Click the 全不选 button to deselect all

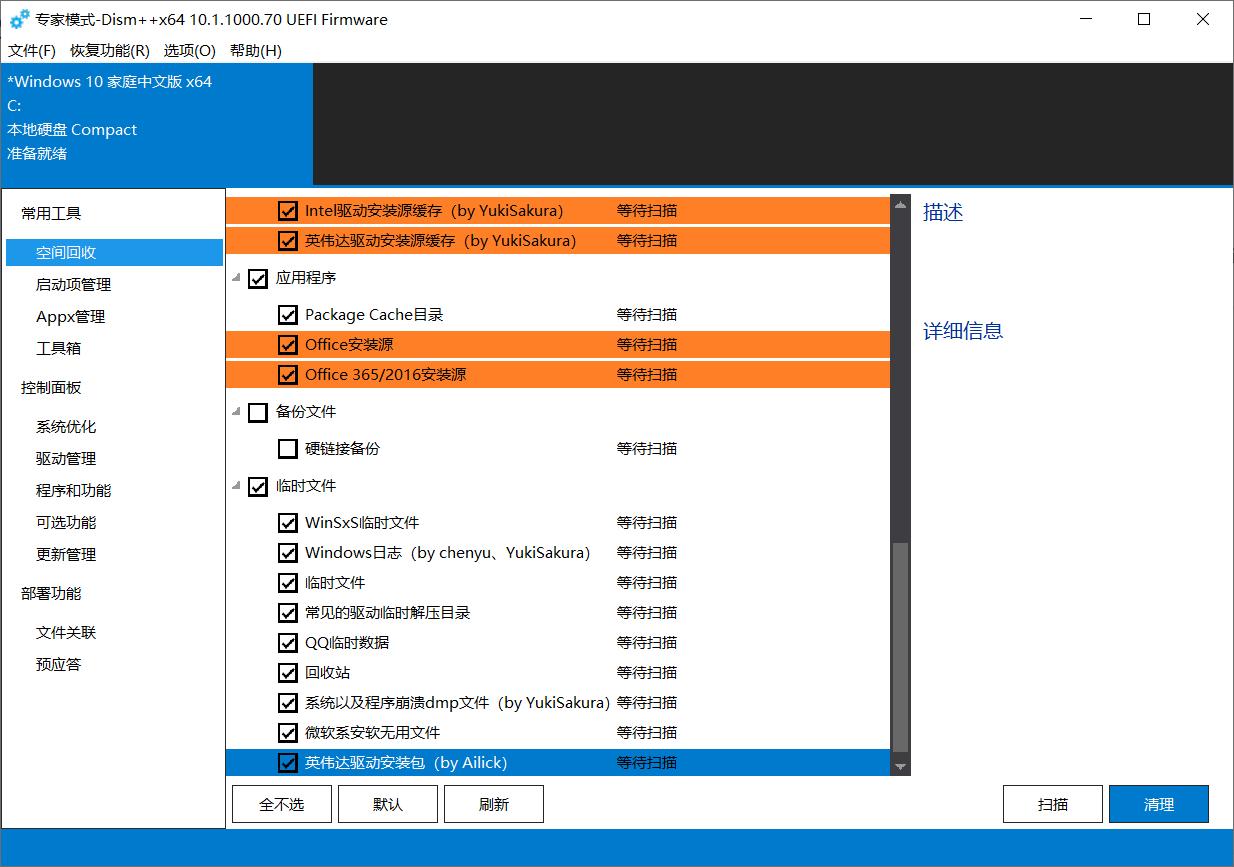click(x=281, y=803)
